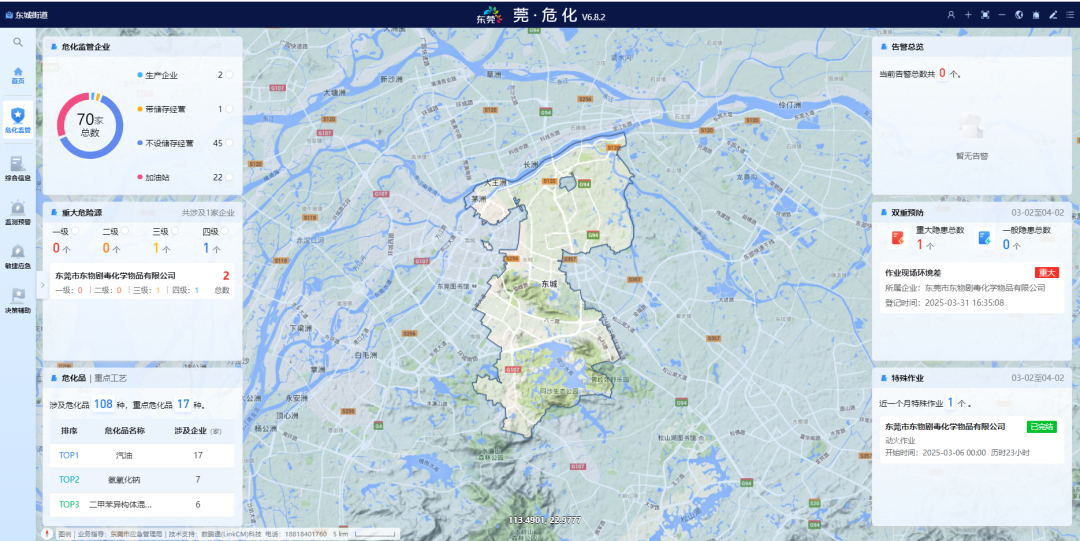
Task: Click the 当前告警总数 0 count
Action: click(942, 73)
